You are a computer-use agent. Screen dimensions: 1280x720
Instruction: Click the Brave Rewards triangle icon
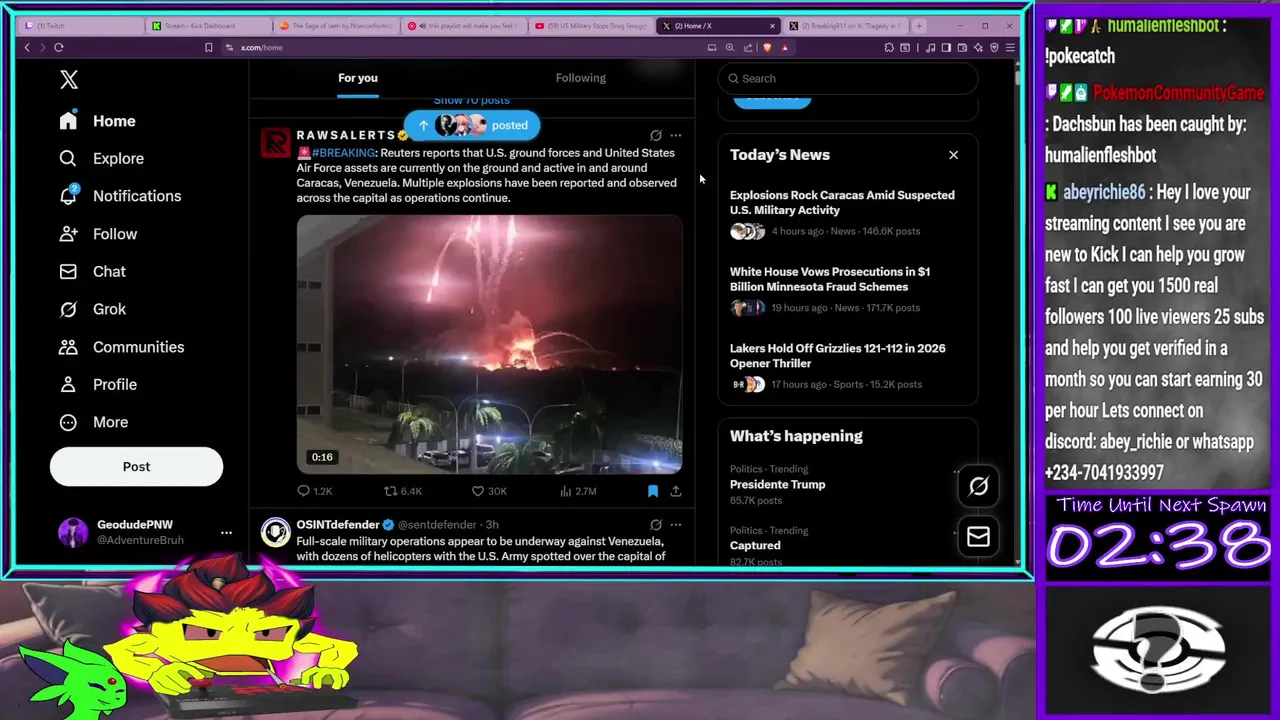[x=785, y=47]
